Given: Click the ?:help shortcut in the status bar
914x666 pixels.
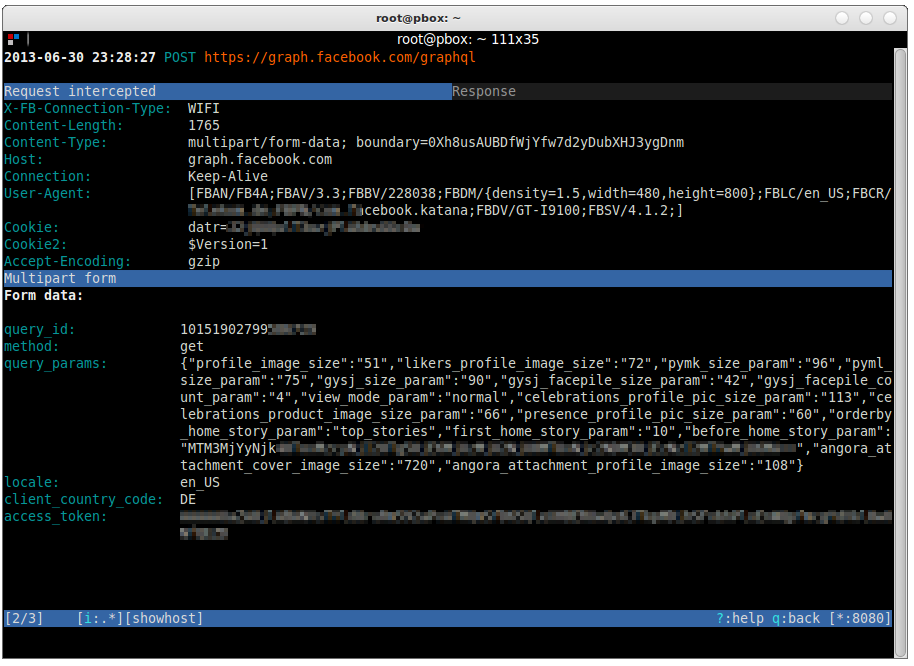Looking at the screenshot, I should coord(740,618).
